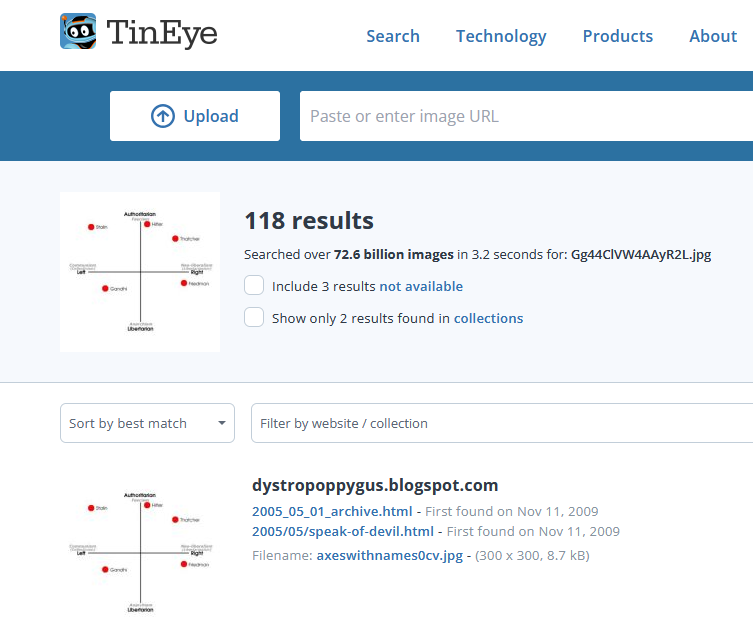Open the axeswithnames0cv.jpg filename link

(x=389, y=555)
